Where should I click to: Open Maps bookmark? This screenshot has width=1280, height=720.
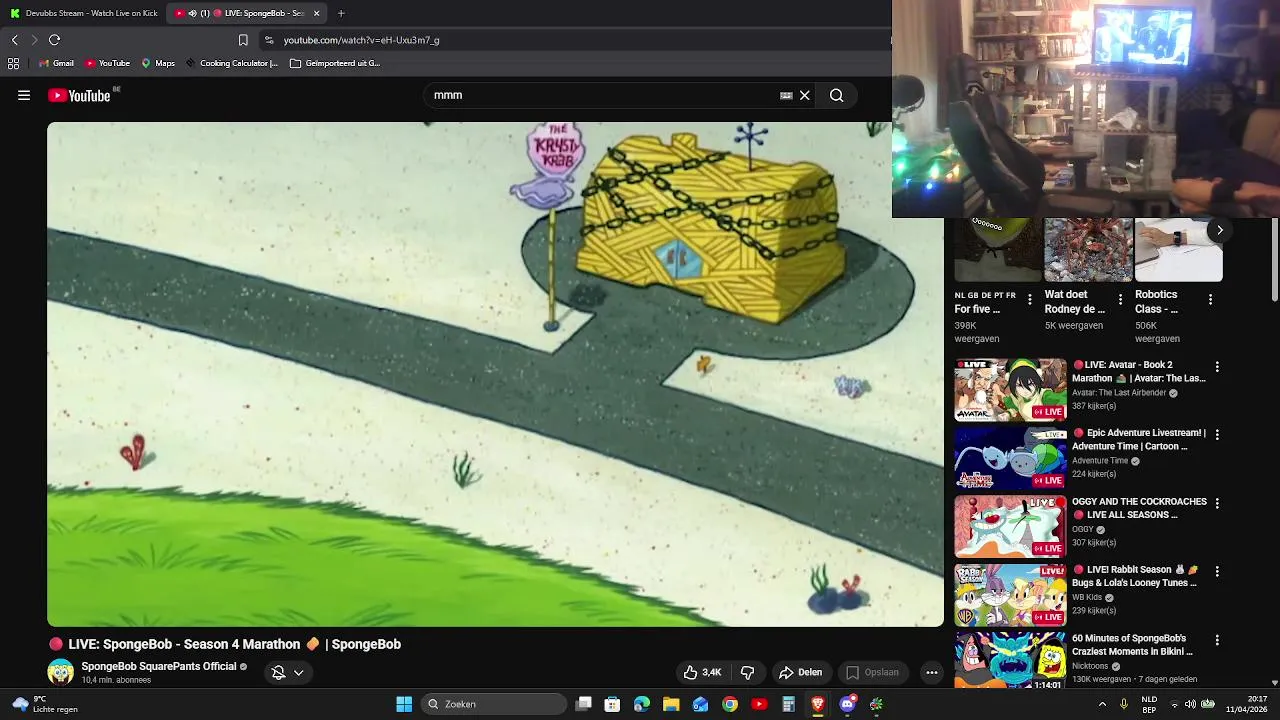point(158,63)
